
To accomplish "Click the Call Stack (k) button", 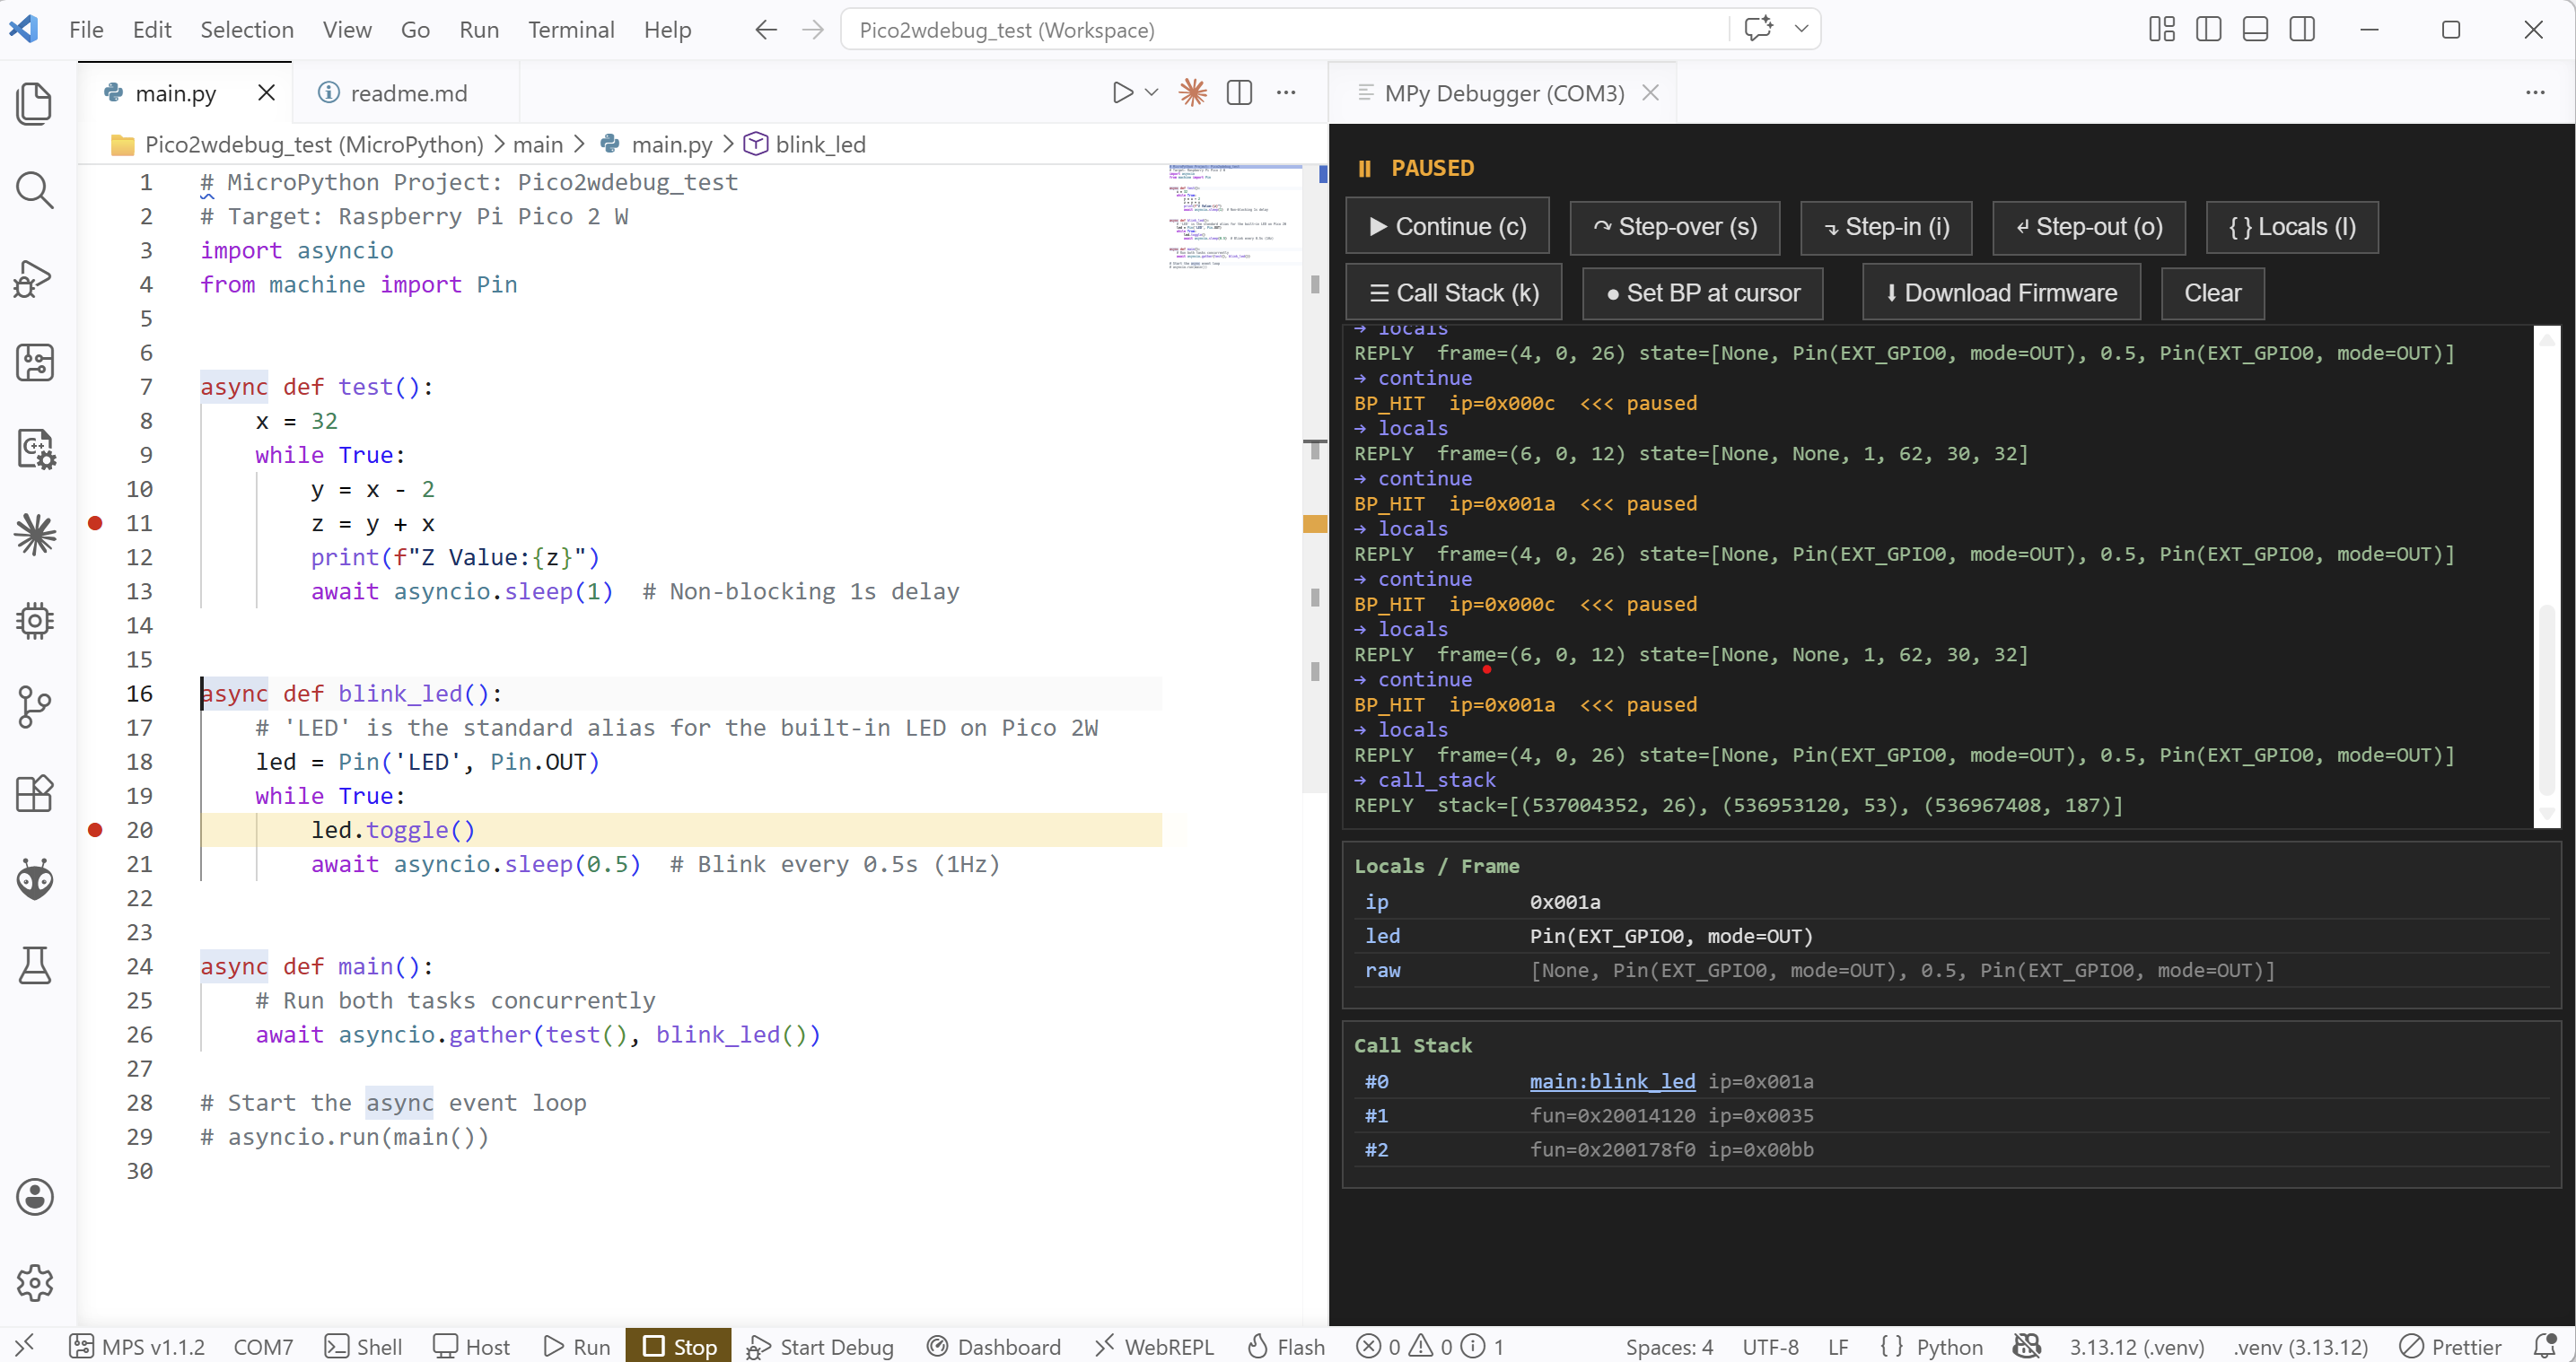I will 1453,293.
